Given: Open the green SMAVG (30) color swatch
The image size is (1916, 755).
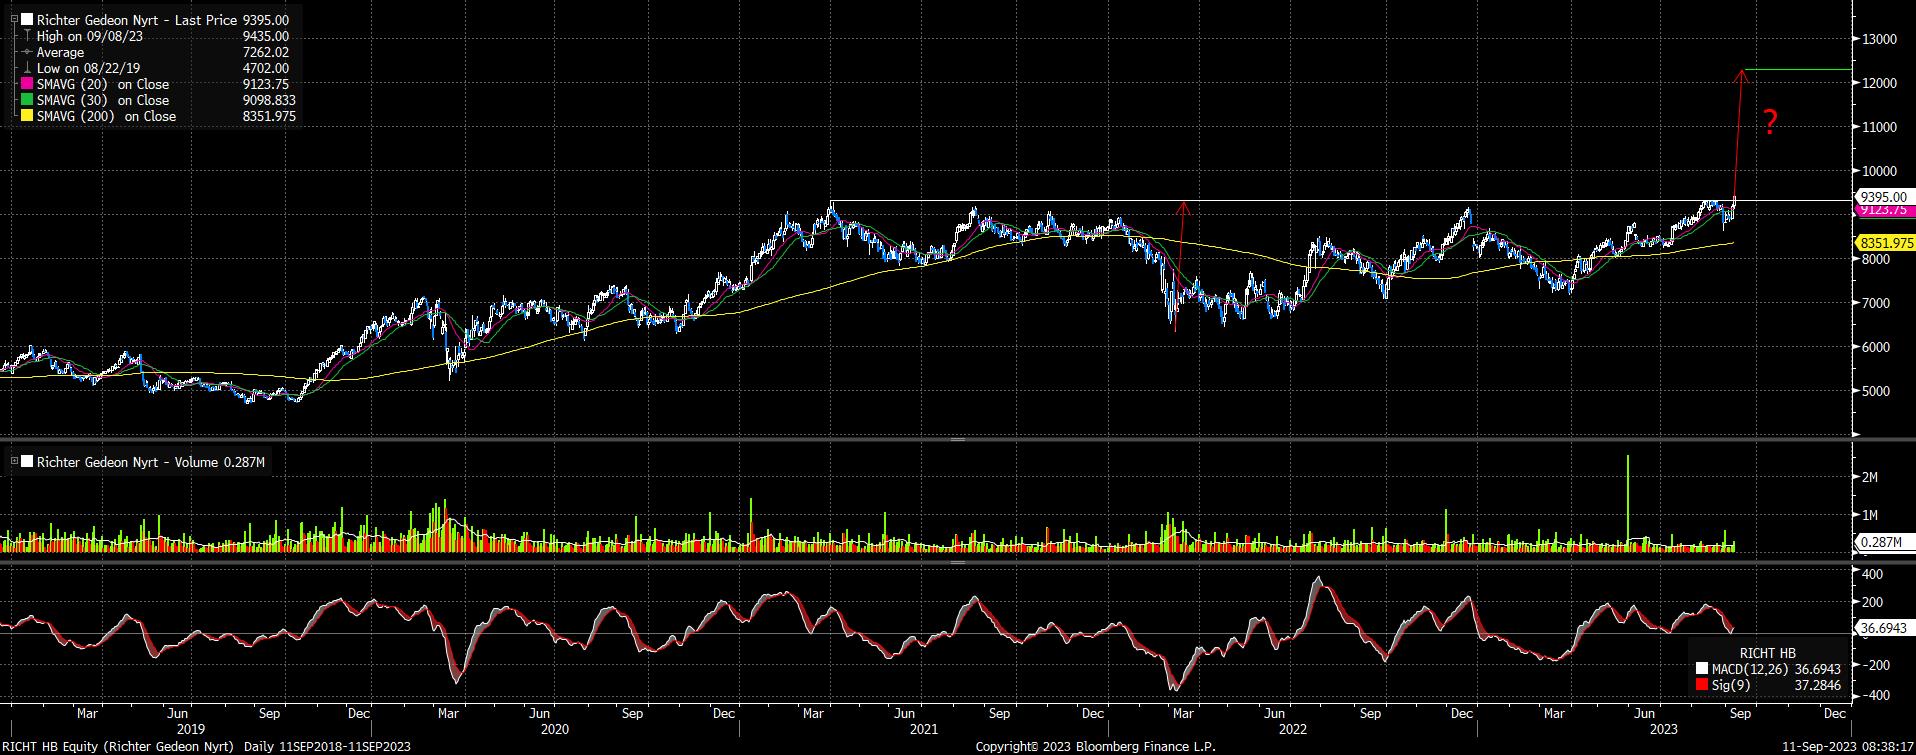Looking at the screenshot, I should [x=27, y=100].
